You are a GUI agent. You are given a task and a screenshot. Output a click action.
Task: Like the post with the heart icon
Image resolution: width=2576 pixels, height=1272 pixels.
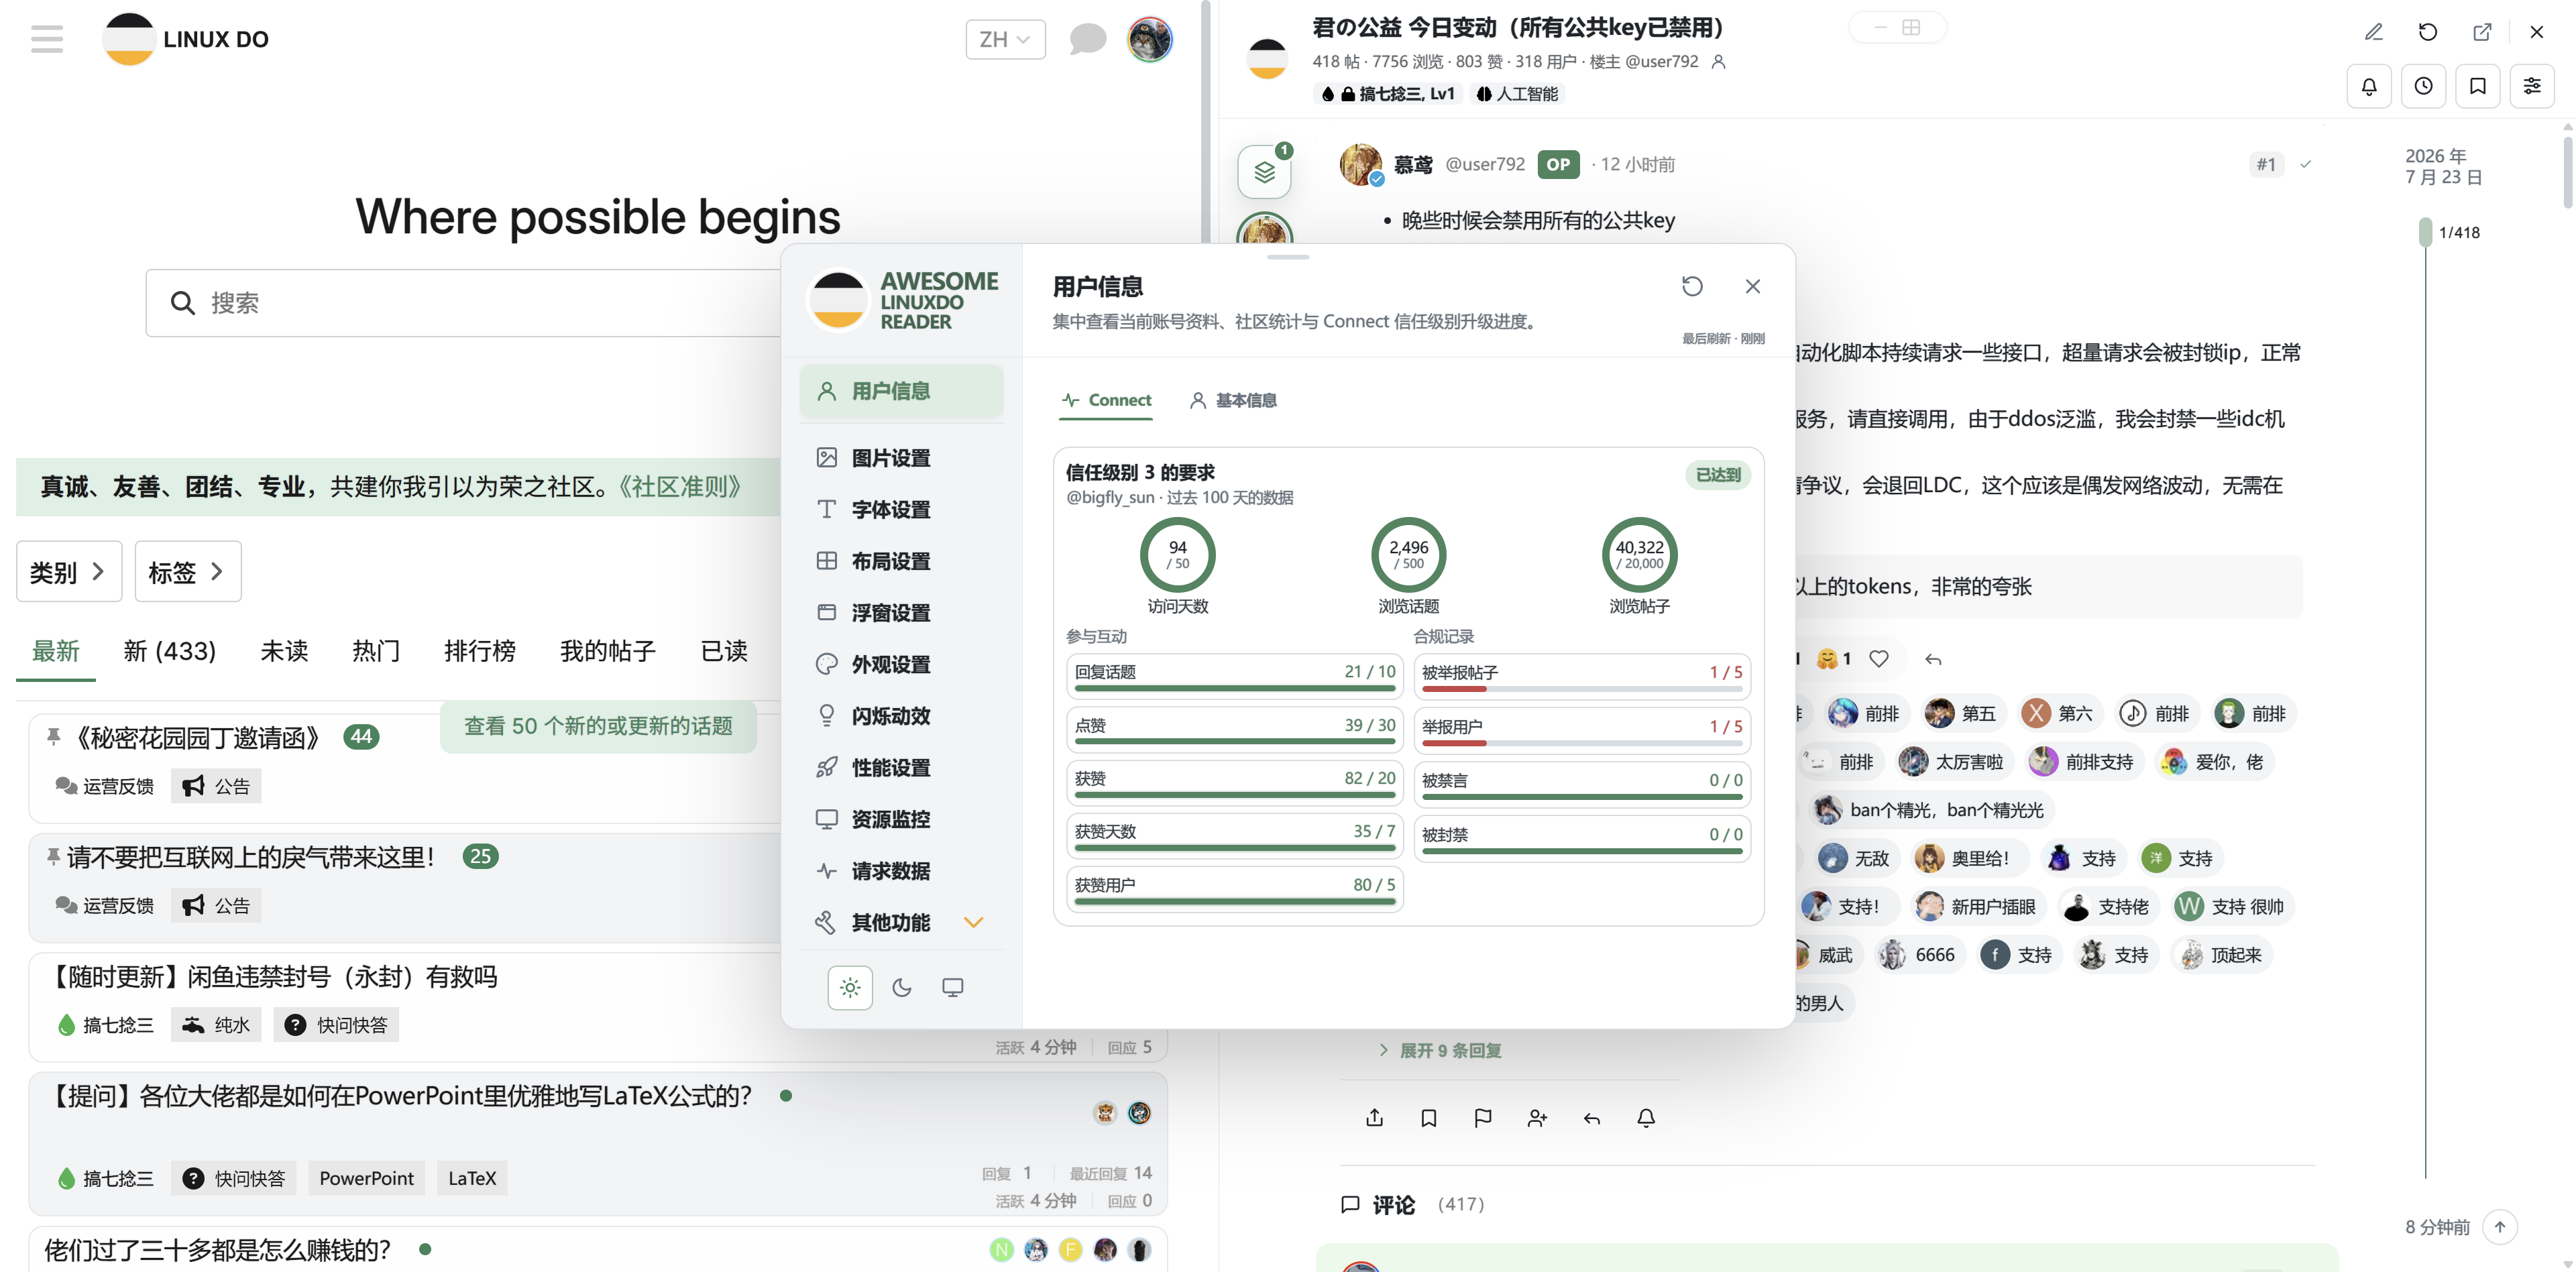click(x=1879, y=659)
